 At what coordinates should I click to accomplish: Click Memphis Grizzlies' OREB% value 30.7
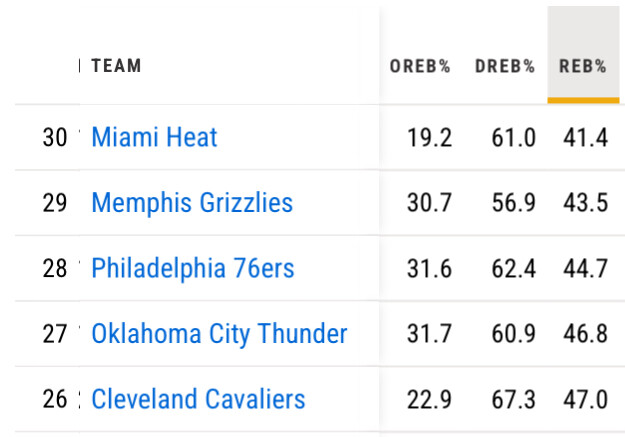tap(430, 203)
